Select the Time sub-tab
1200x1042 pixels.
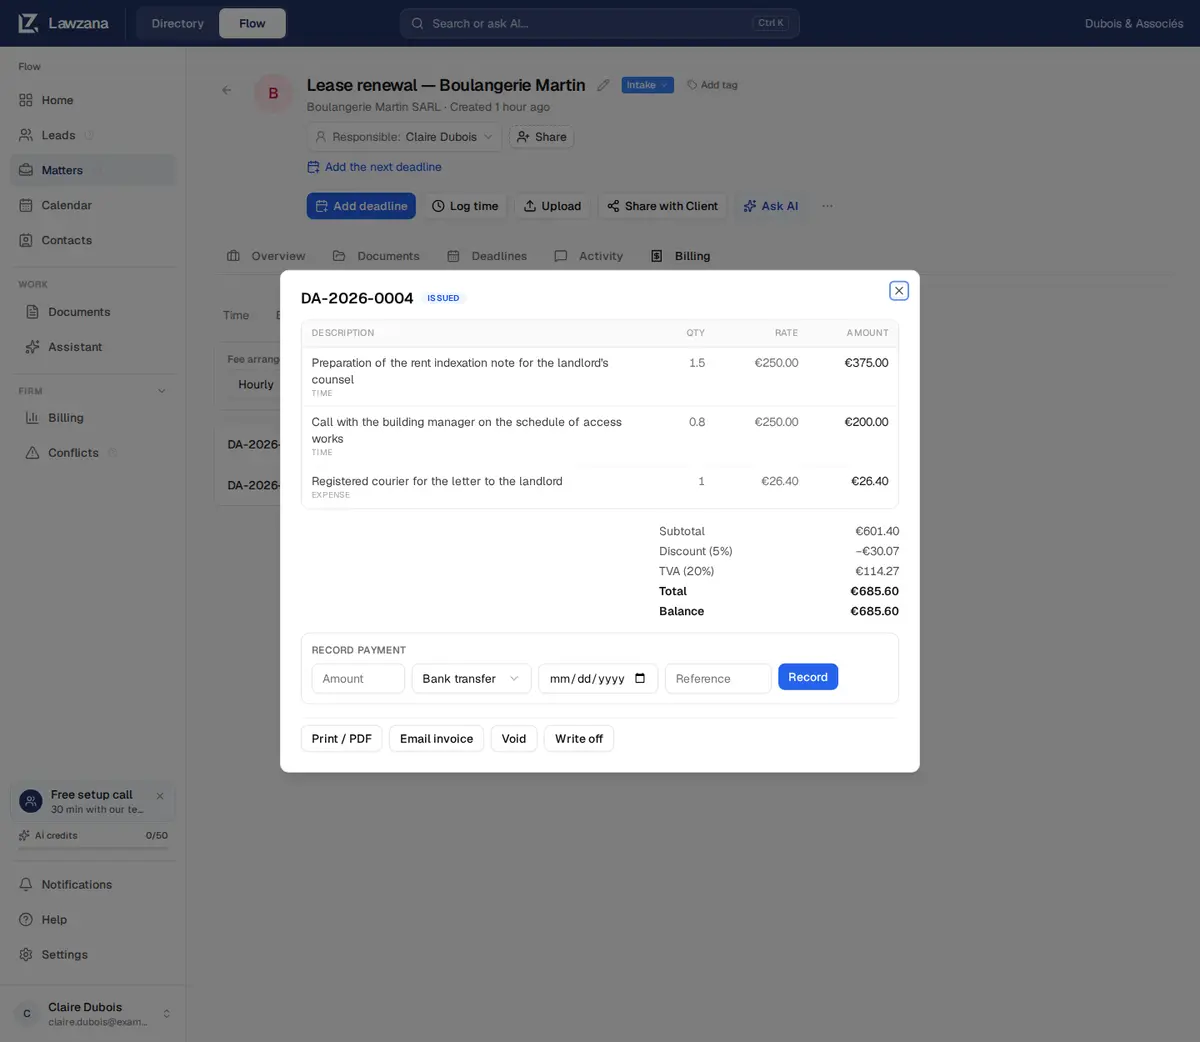pyautogui.click(x=236, y=315)
